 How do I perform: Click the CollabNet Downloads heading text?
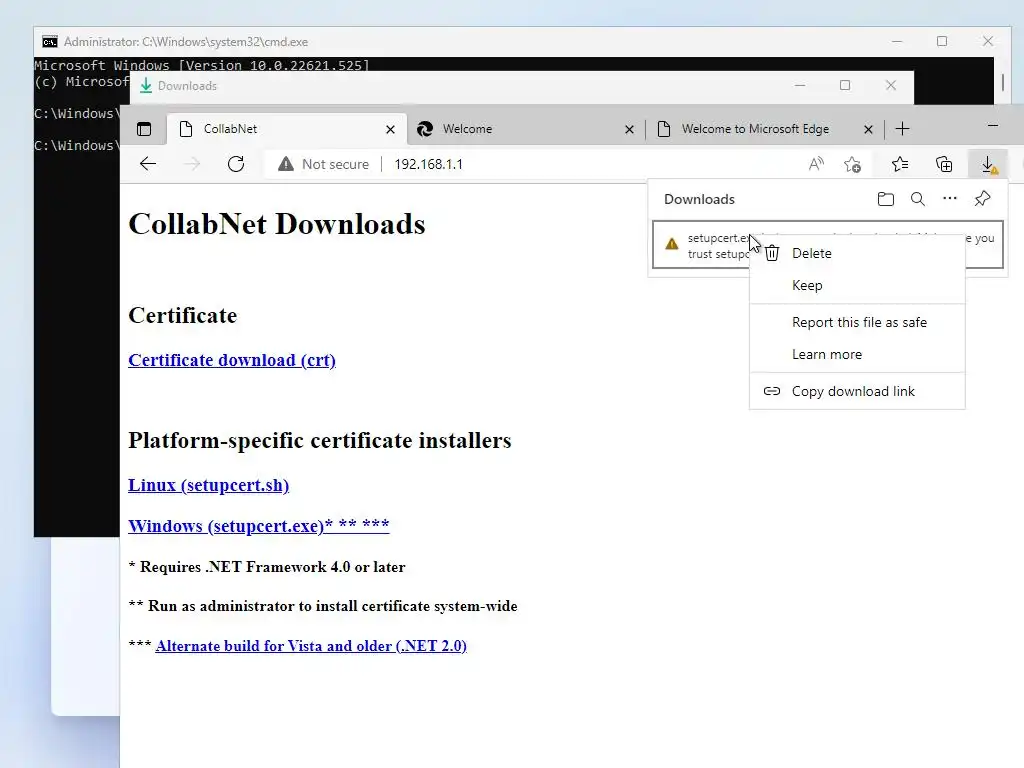[277, 224]
